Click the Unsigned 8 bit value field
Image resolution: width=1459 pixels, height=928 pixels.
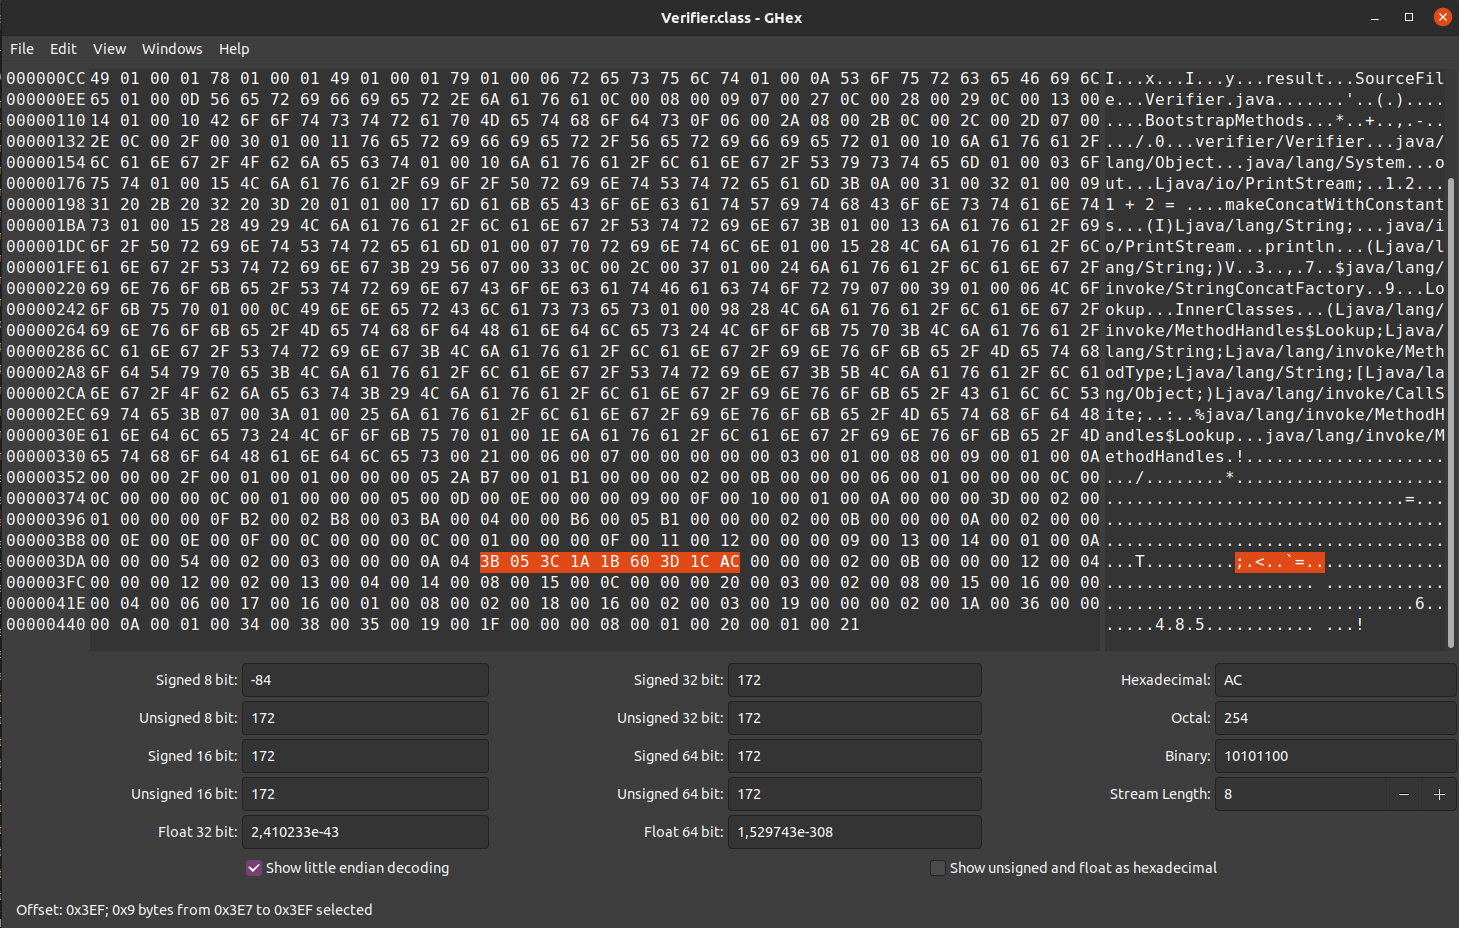pos(365,718)
